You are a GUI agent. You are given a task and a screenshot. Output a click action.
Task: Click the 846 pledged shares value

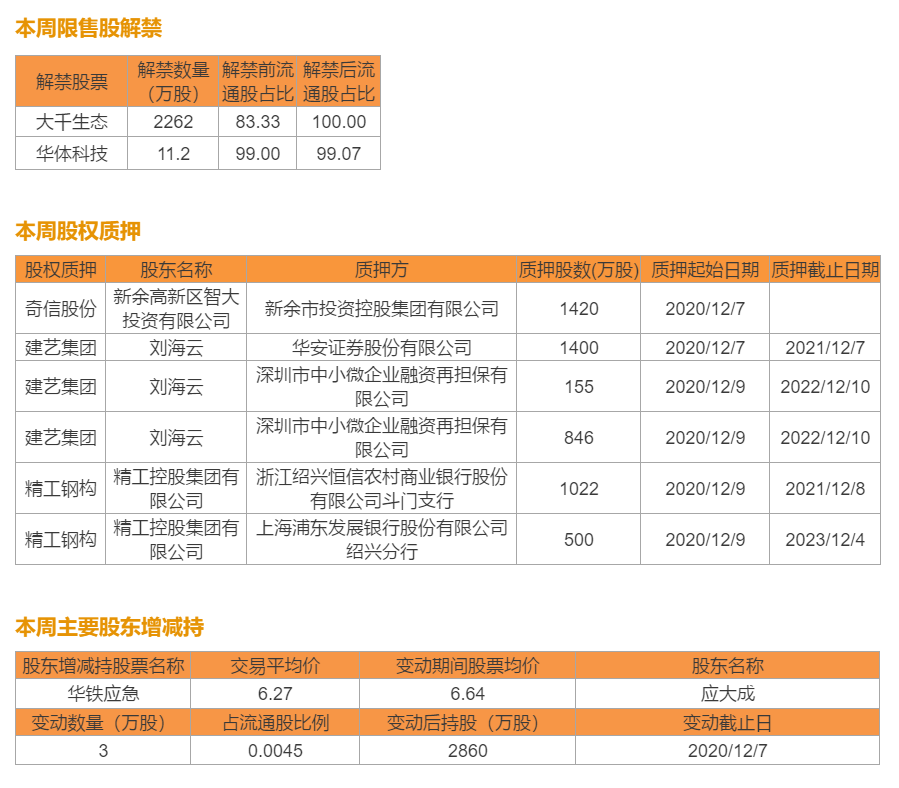(x=579, y=438)
